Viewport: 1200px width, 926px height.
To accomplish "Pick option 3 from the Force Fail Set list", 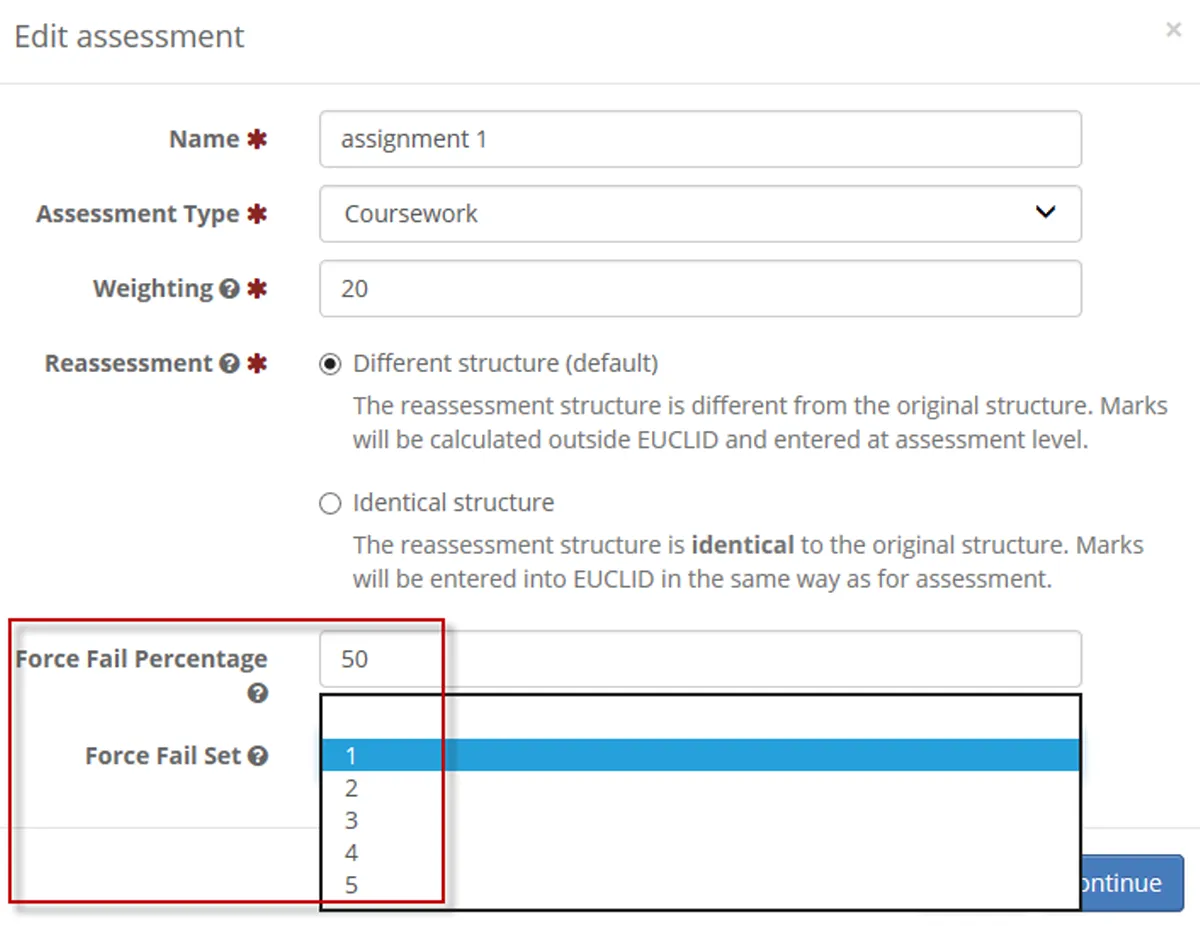I will pyautogui.click(x=700, y=821).
